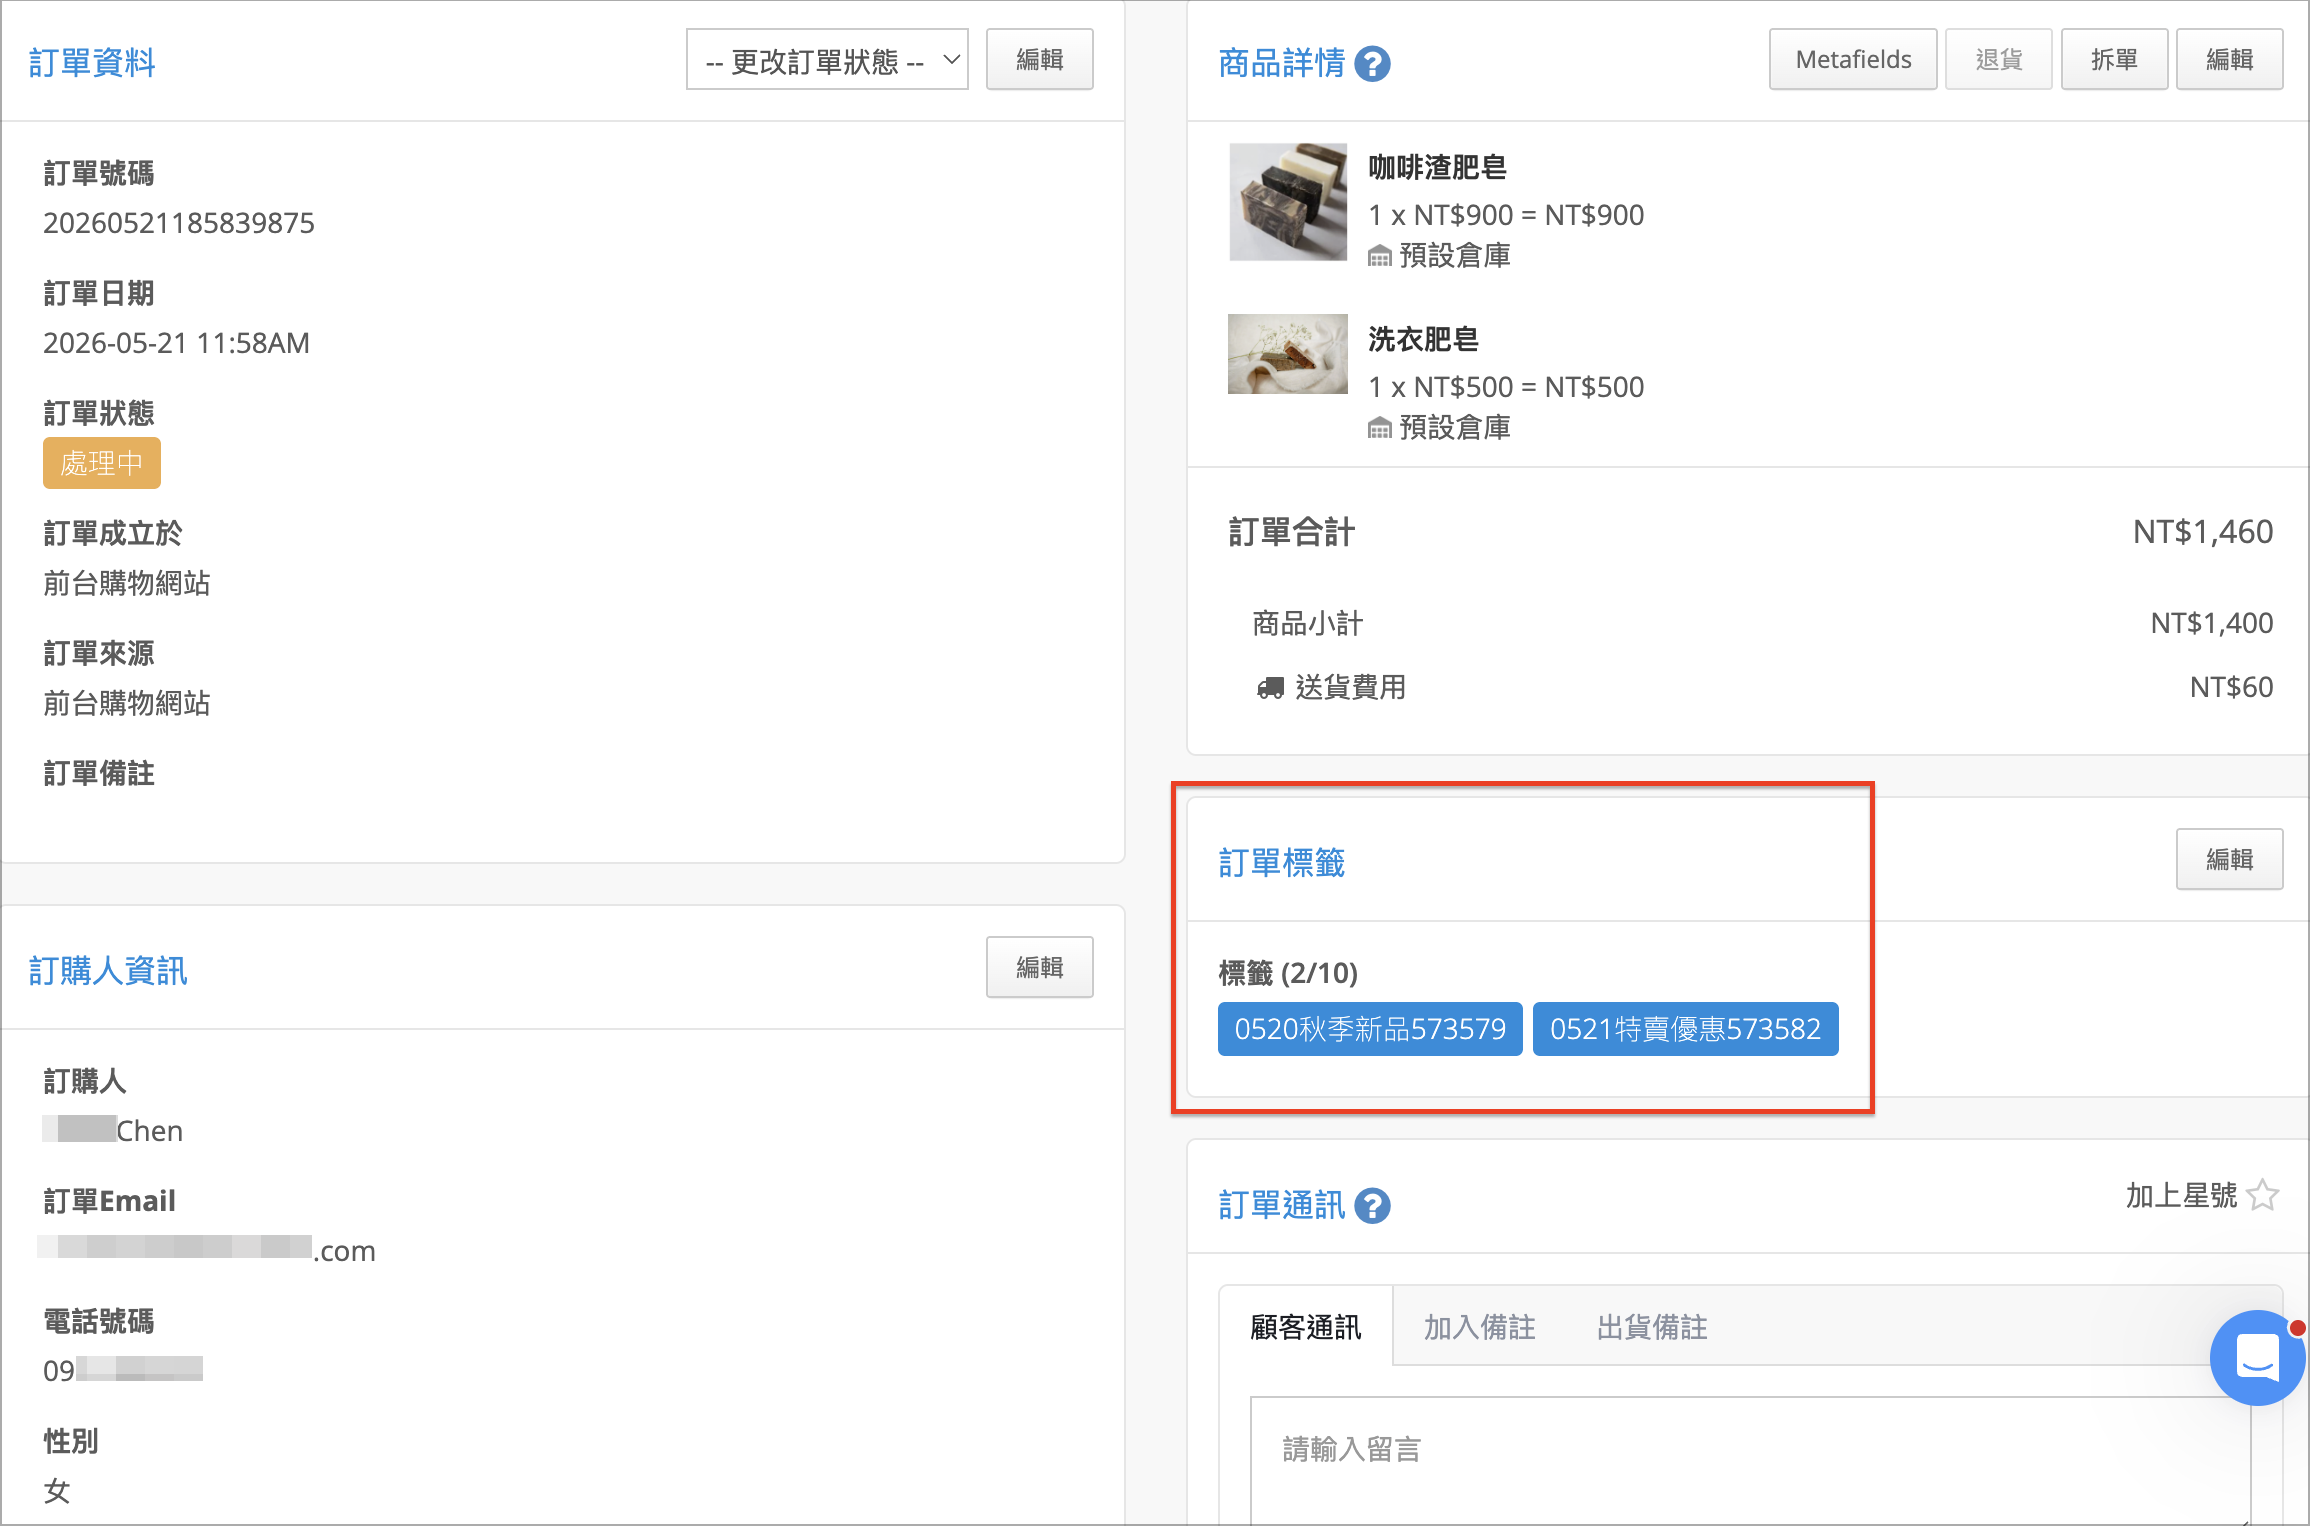Viewport: 2310px width, 1526px height.
Task: Focus the 請輸入留言 message field
Action: click(x=1750, y=1460)
